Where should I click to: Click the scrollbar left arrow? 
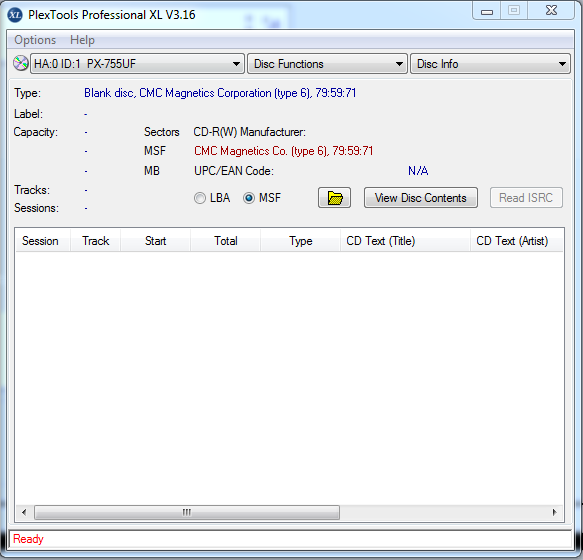(x=24, y=512)
